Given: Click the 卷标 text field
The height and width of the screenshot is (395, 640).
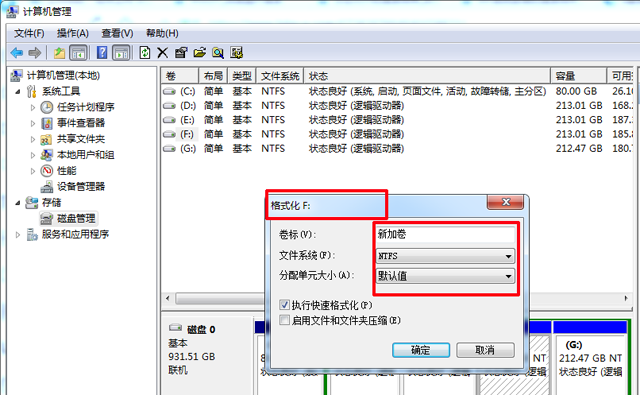Looking at the screenshot, I should 445,234.
